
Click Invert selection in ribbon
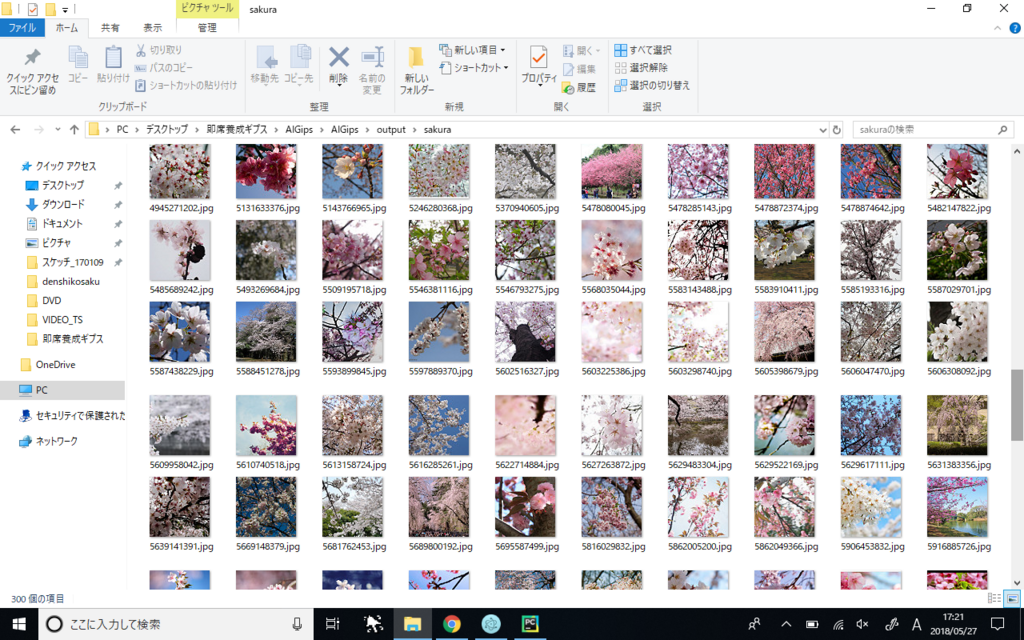click(x=652, y=85)
